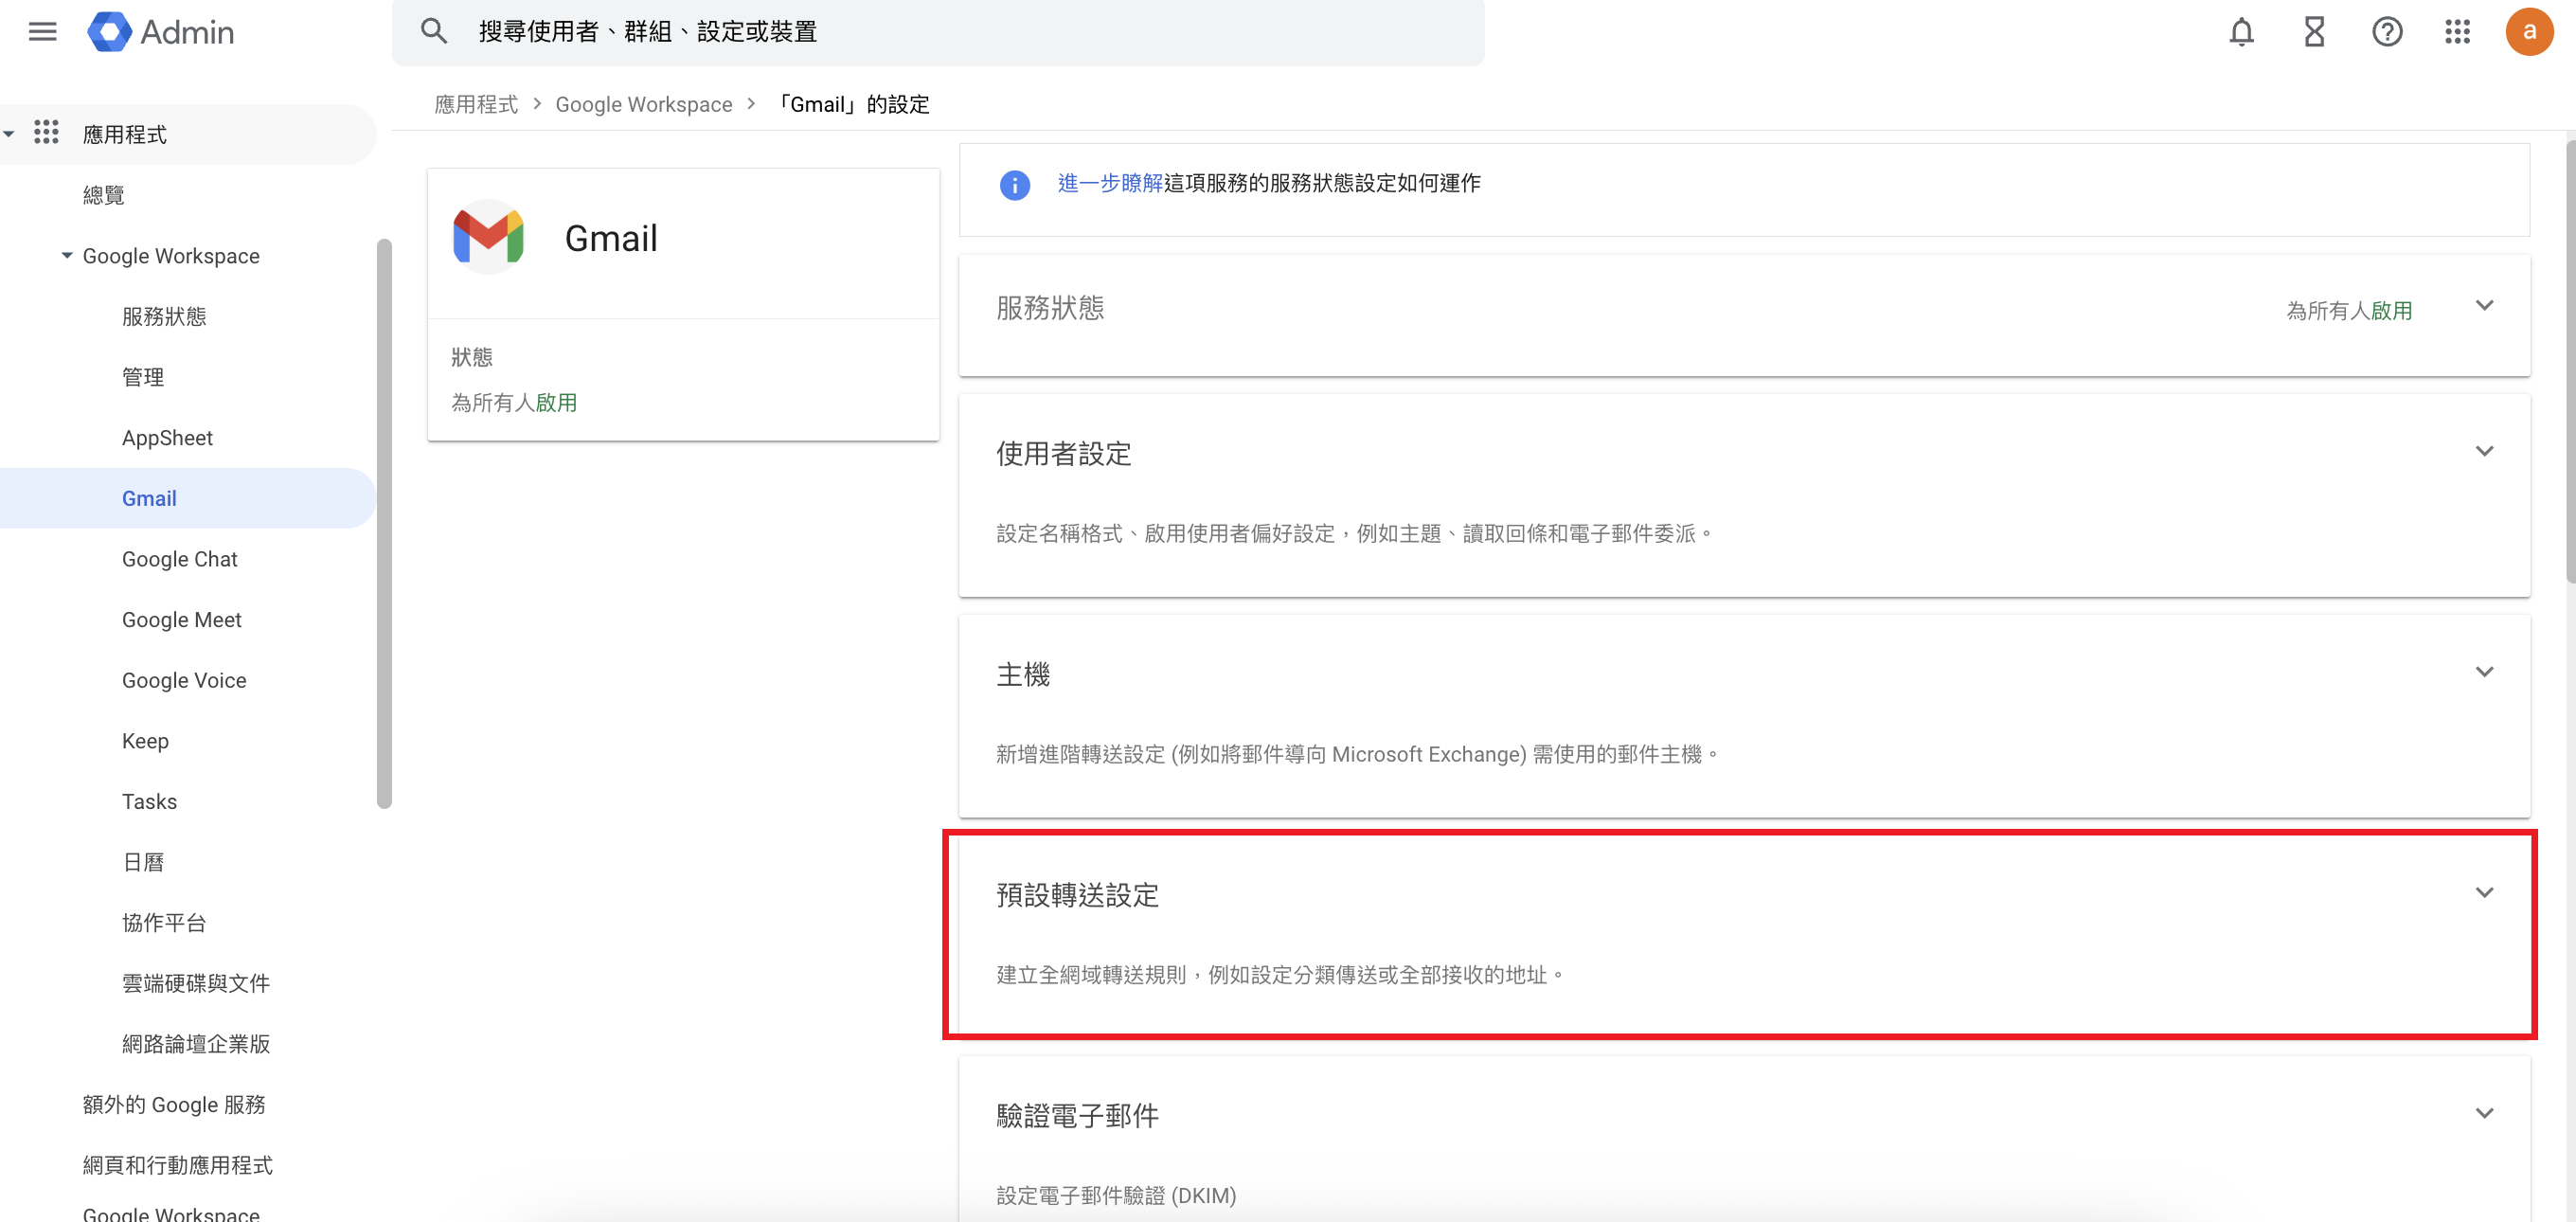Open AppSheet in the sidebar
The height and width of the screenshot is (1222, 2576).
167,438
